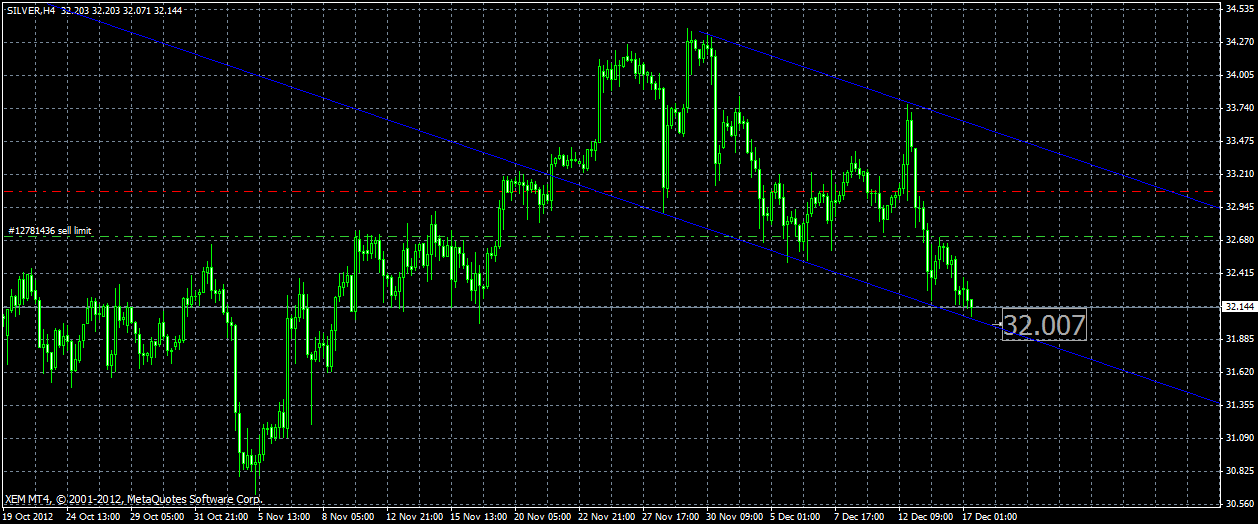Click the 8 Nov 05:00 time label
1258x524 pixels.
349,517
